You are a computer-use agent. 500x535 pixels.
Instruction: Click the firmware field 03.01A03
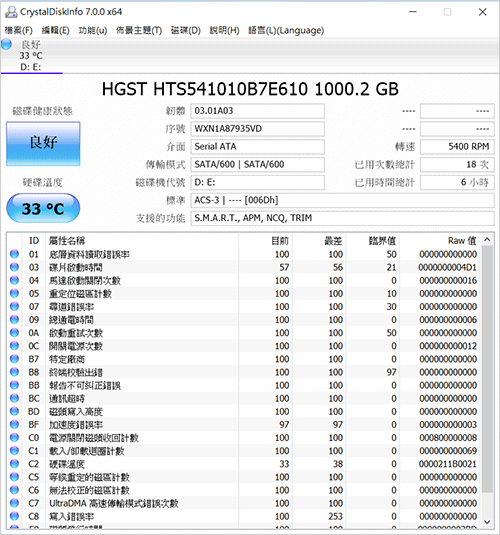(257, 111)
